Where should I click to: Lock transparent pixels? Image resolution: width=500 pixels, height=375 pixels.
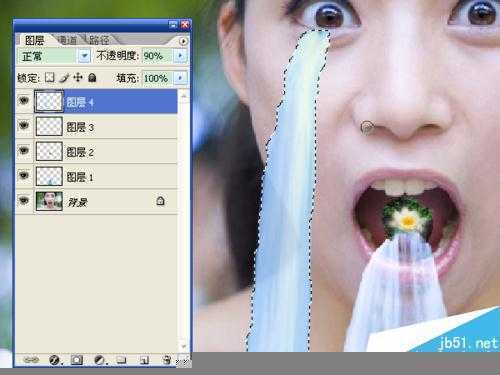(50, 78)
